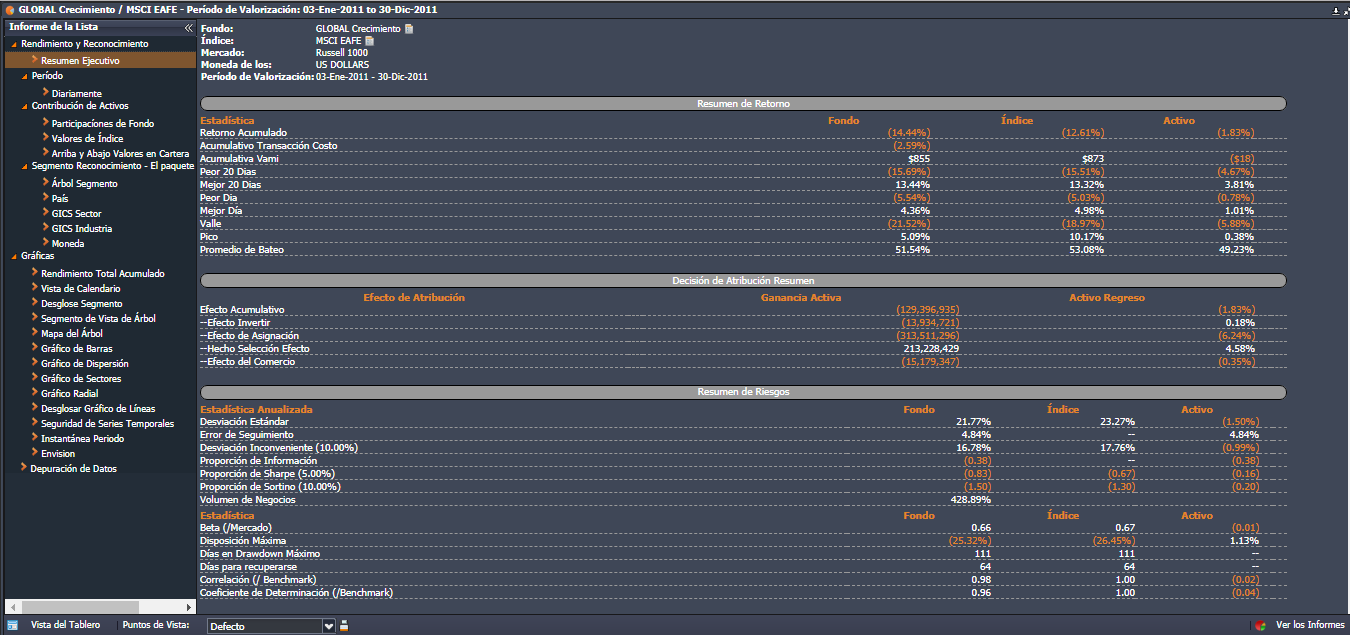
Task: Click the download icon in title bar
Action: (x=1335, y=10)
